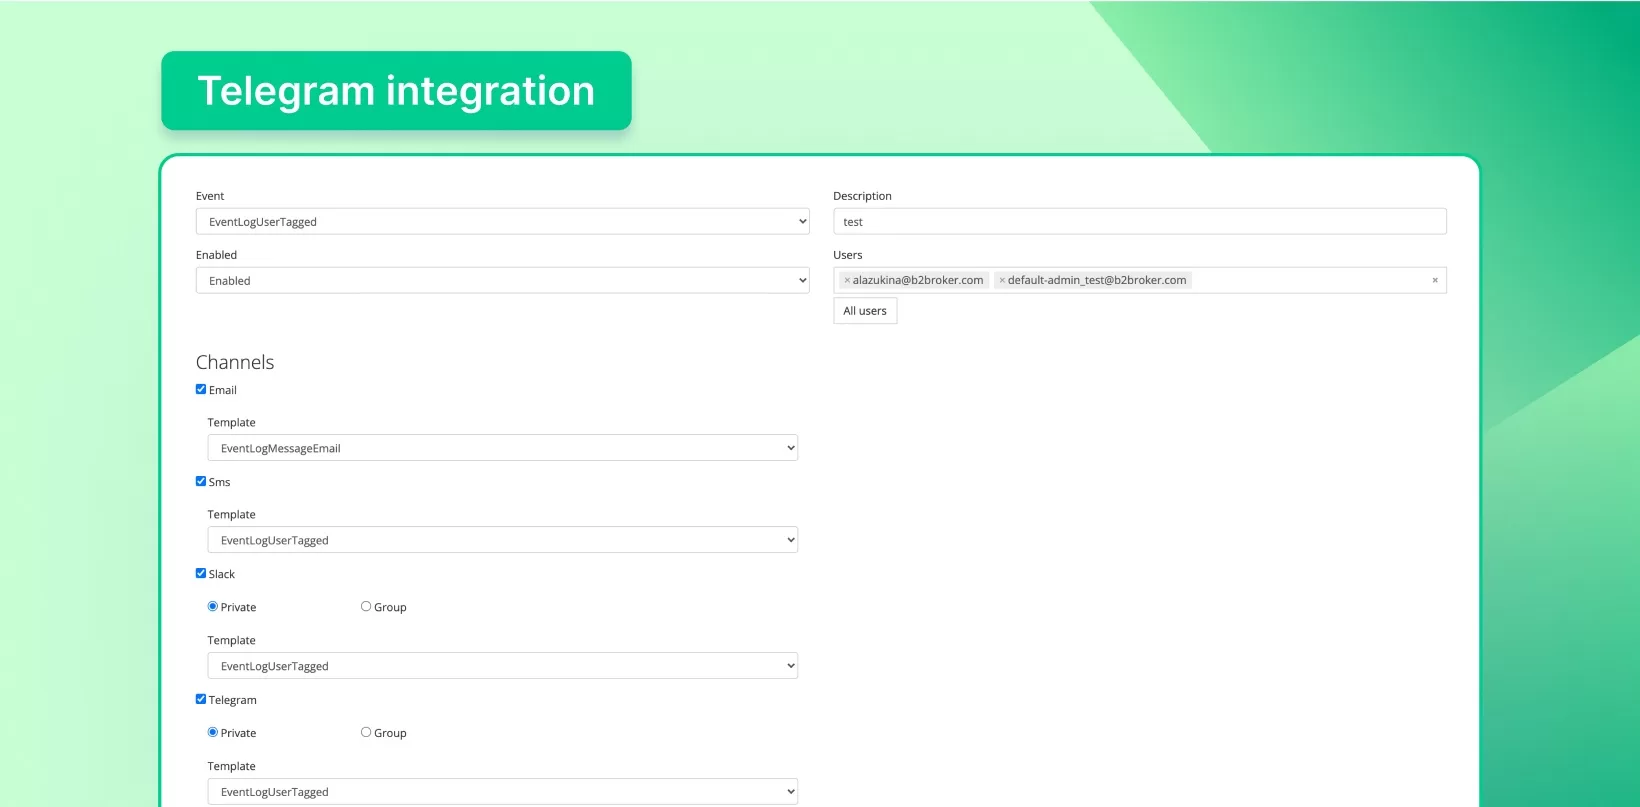Click the Channels section heading
The image size is (1640, 807).
(235, 362)
